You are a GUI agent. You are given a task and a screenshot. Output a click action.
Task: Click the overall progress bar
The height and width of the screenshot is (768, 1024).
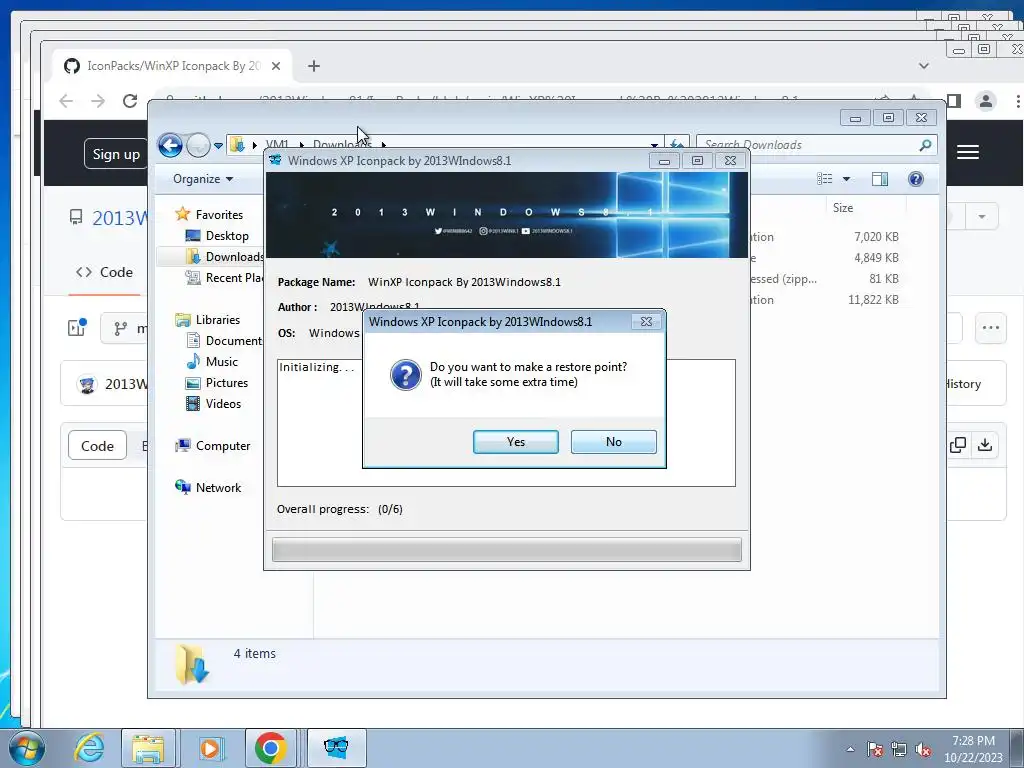(x=507, y=549)
